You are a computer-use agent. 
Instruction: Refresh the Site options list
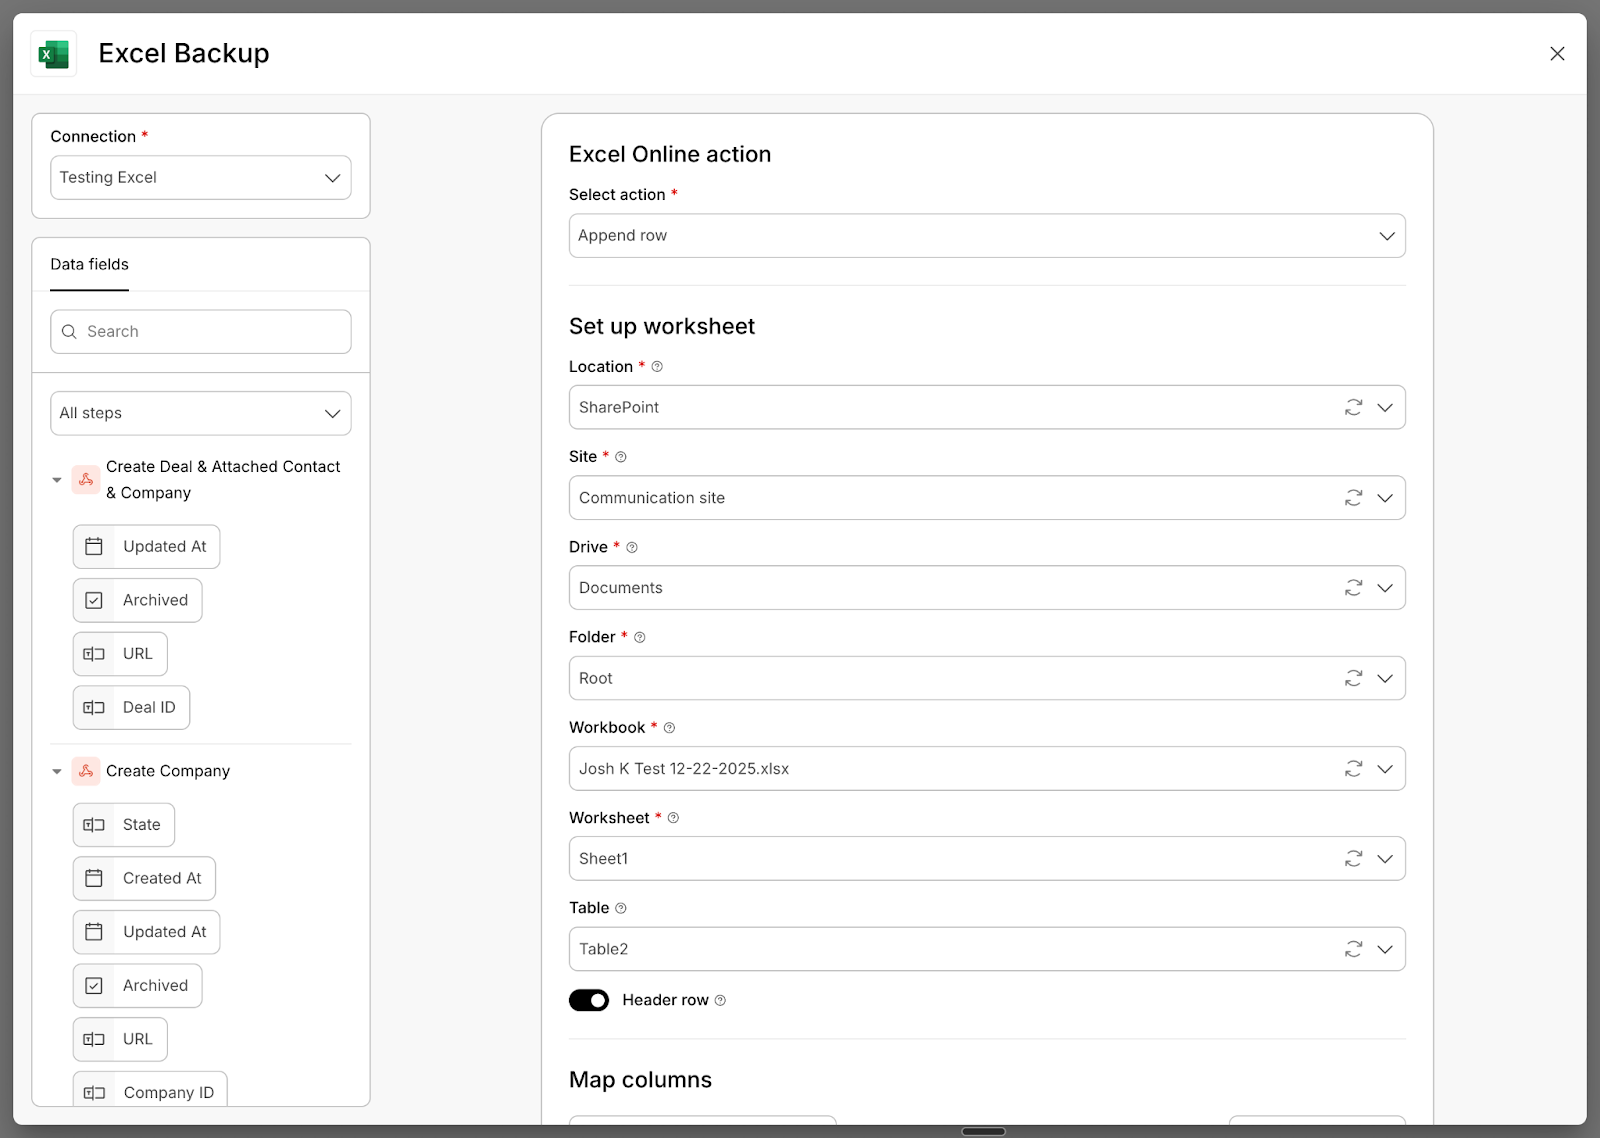pyautogui.click(x=1353, y=498)
